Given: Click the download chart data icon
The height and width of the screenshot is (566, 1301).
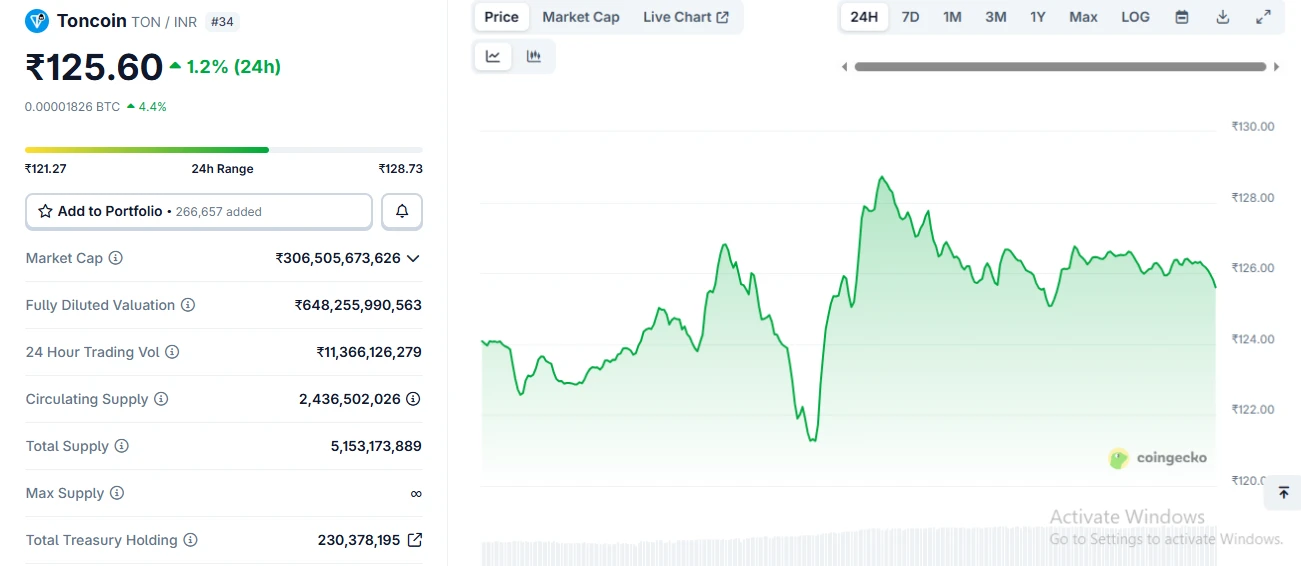Looking at the screenshot, I should point(1223,17).
